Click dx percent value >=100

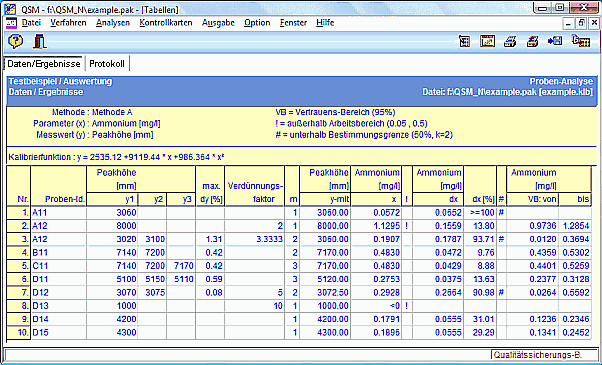[480, 213]
